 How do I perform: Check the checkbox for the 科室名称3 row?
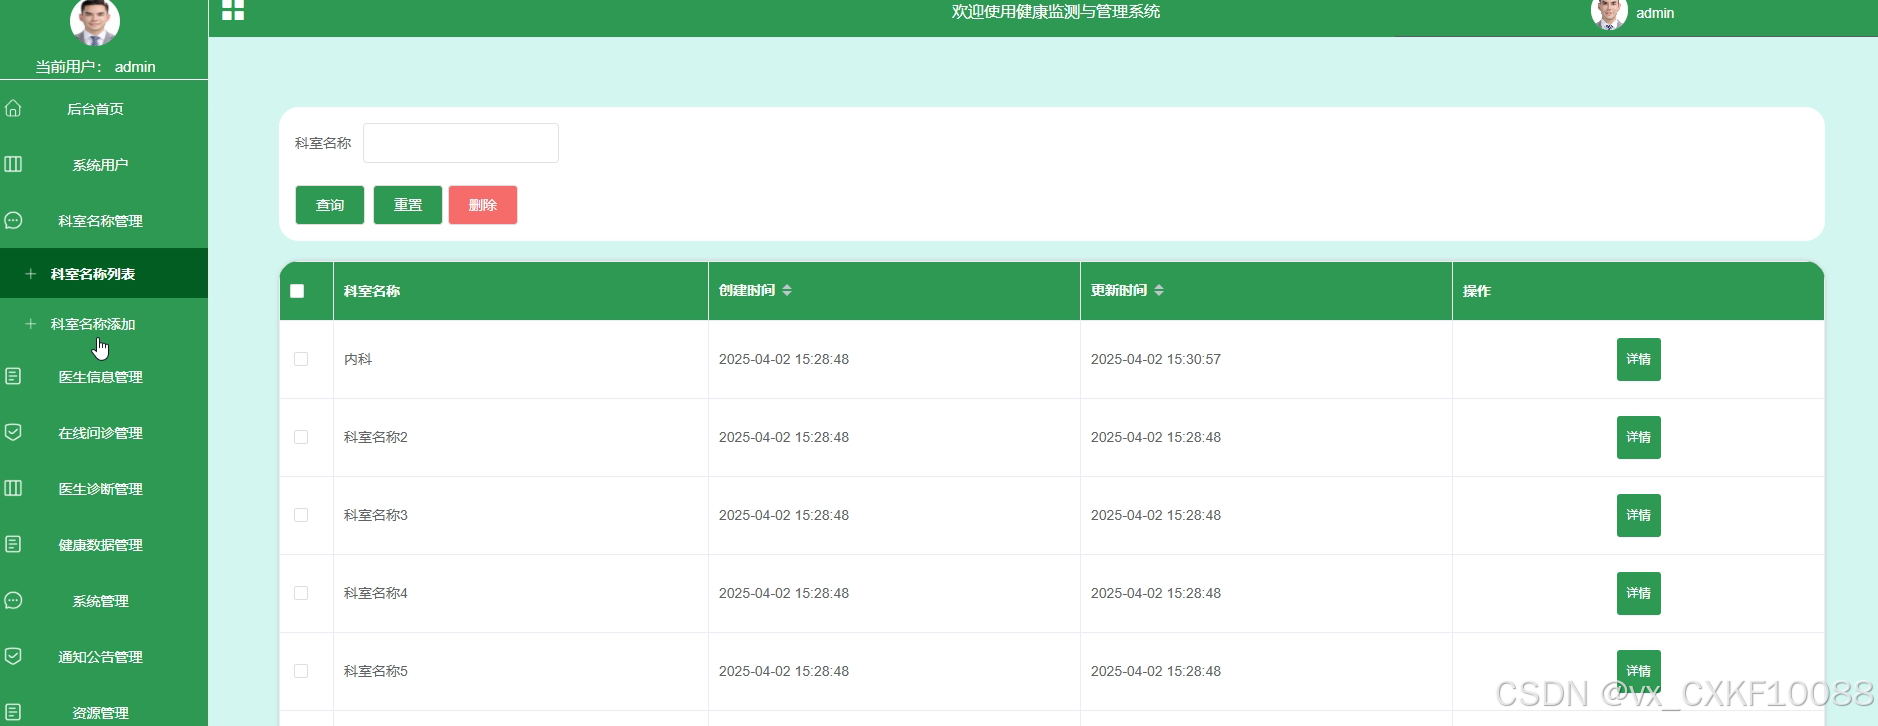pos(301,515)
